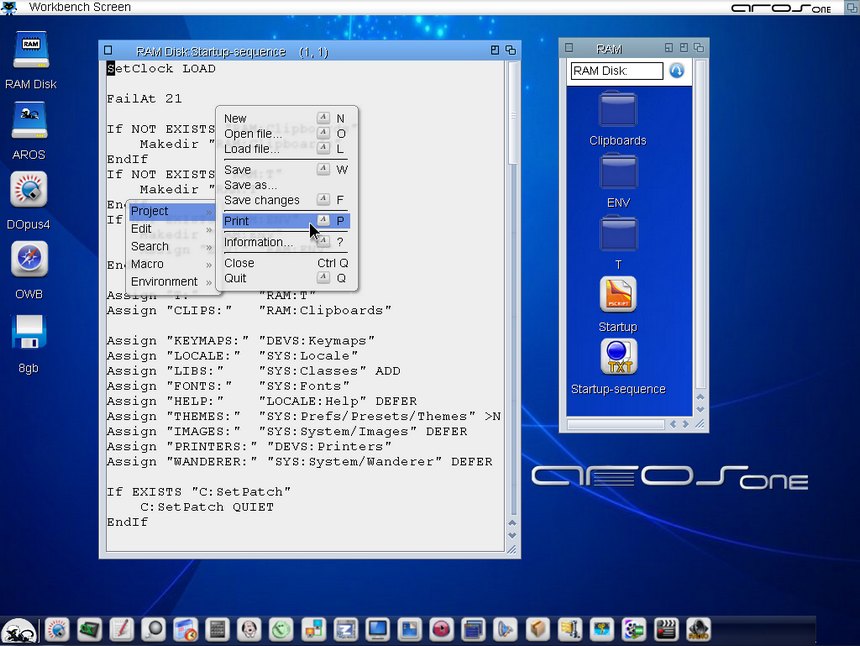Click the calculator icon in the dock
Viewport: 860px width, 646px height.
point(216,630)
